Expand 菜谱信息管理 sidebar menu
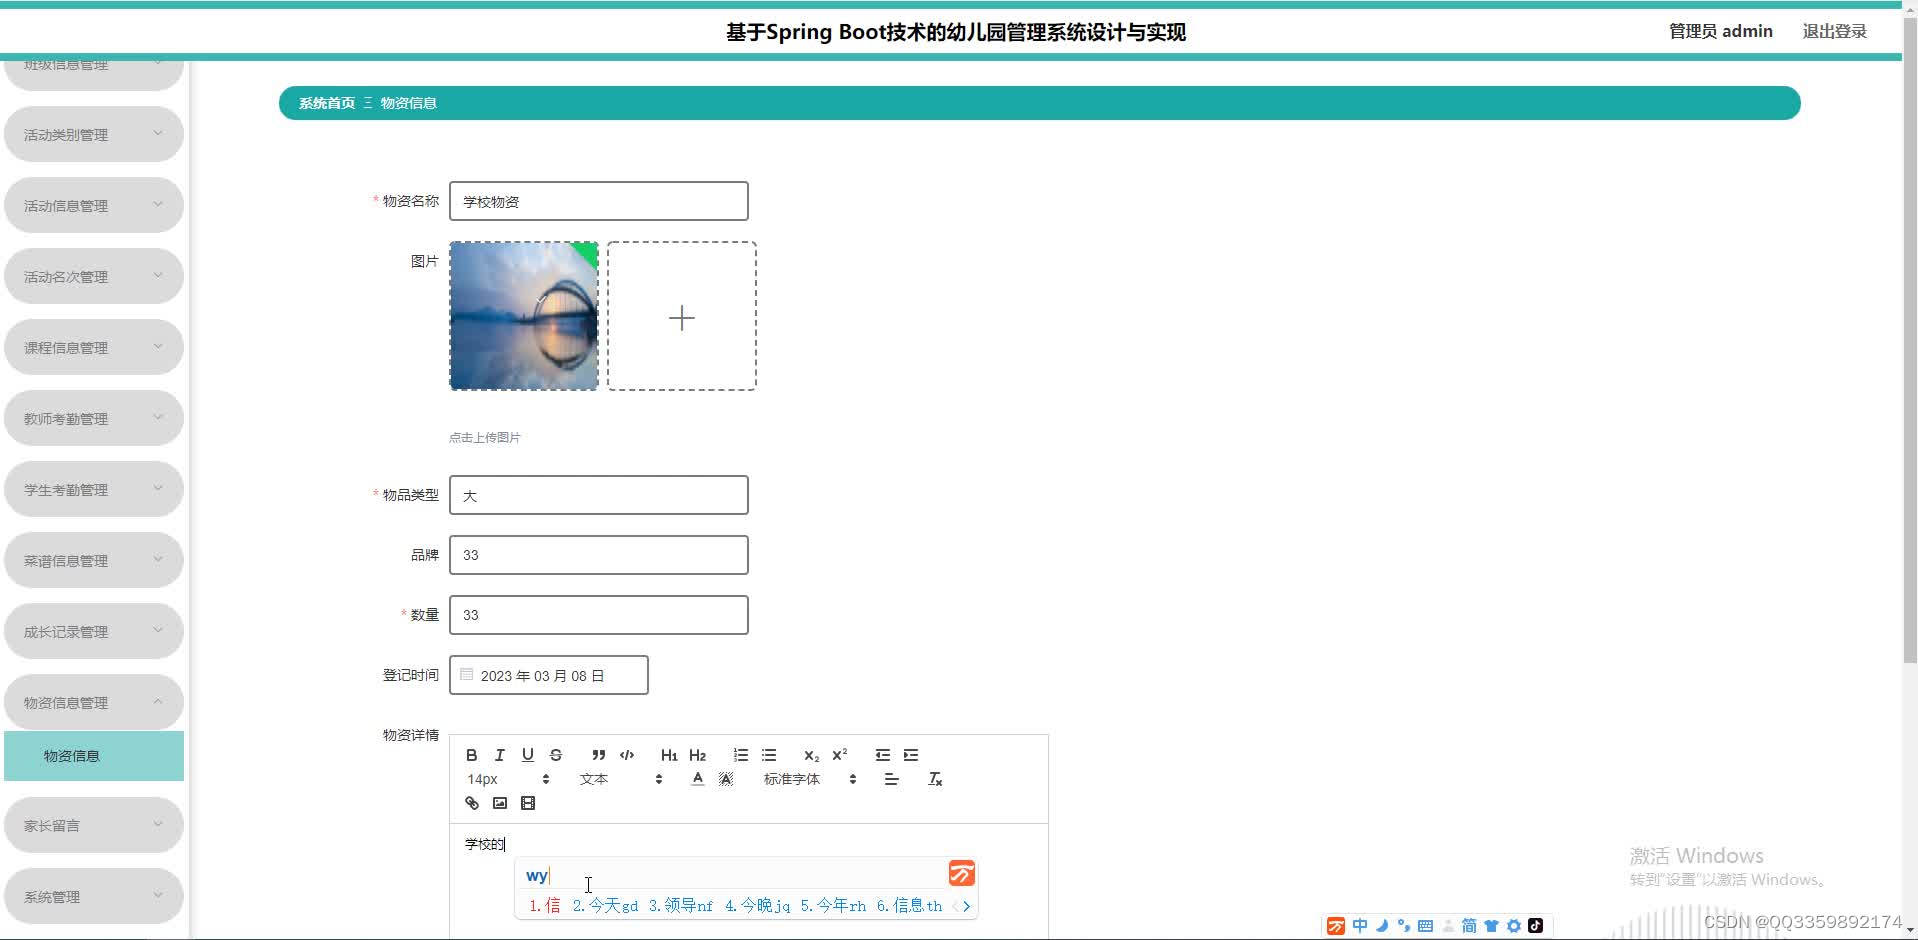Image resolution: width=1918 pixels, height=940 pixels. [x=94, y=560]
